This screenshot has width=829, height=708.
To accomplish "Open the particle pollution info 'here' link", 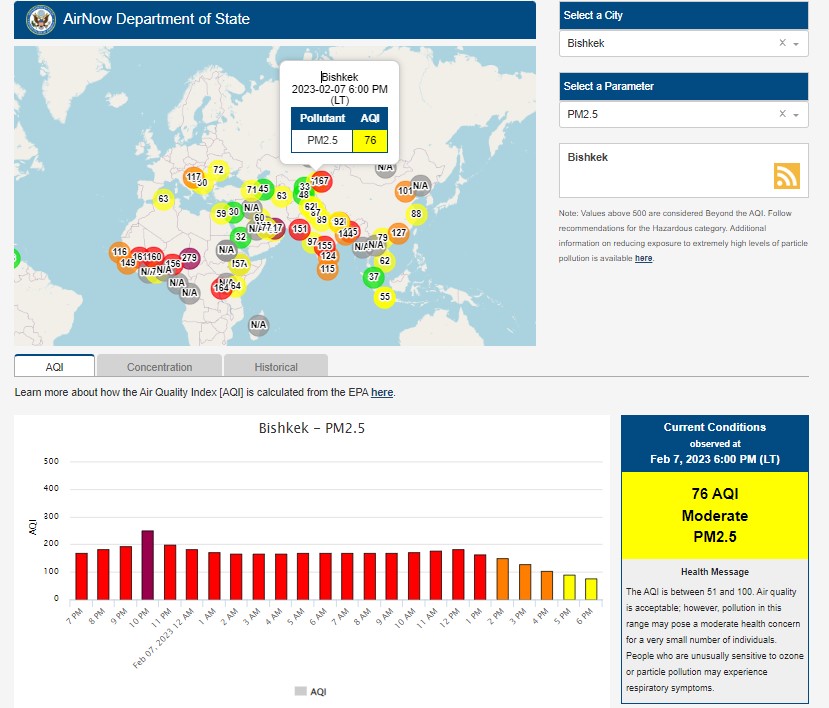I will click(643, 258).
